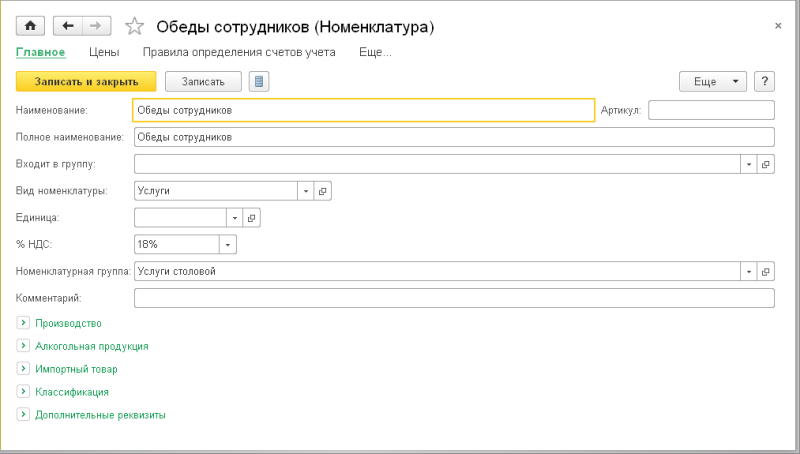Go back with the left arrow
Screen dimensions: 800x454
point(68,25)
